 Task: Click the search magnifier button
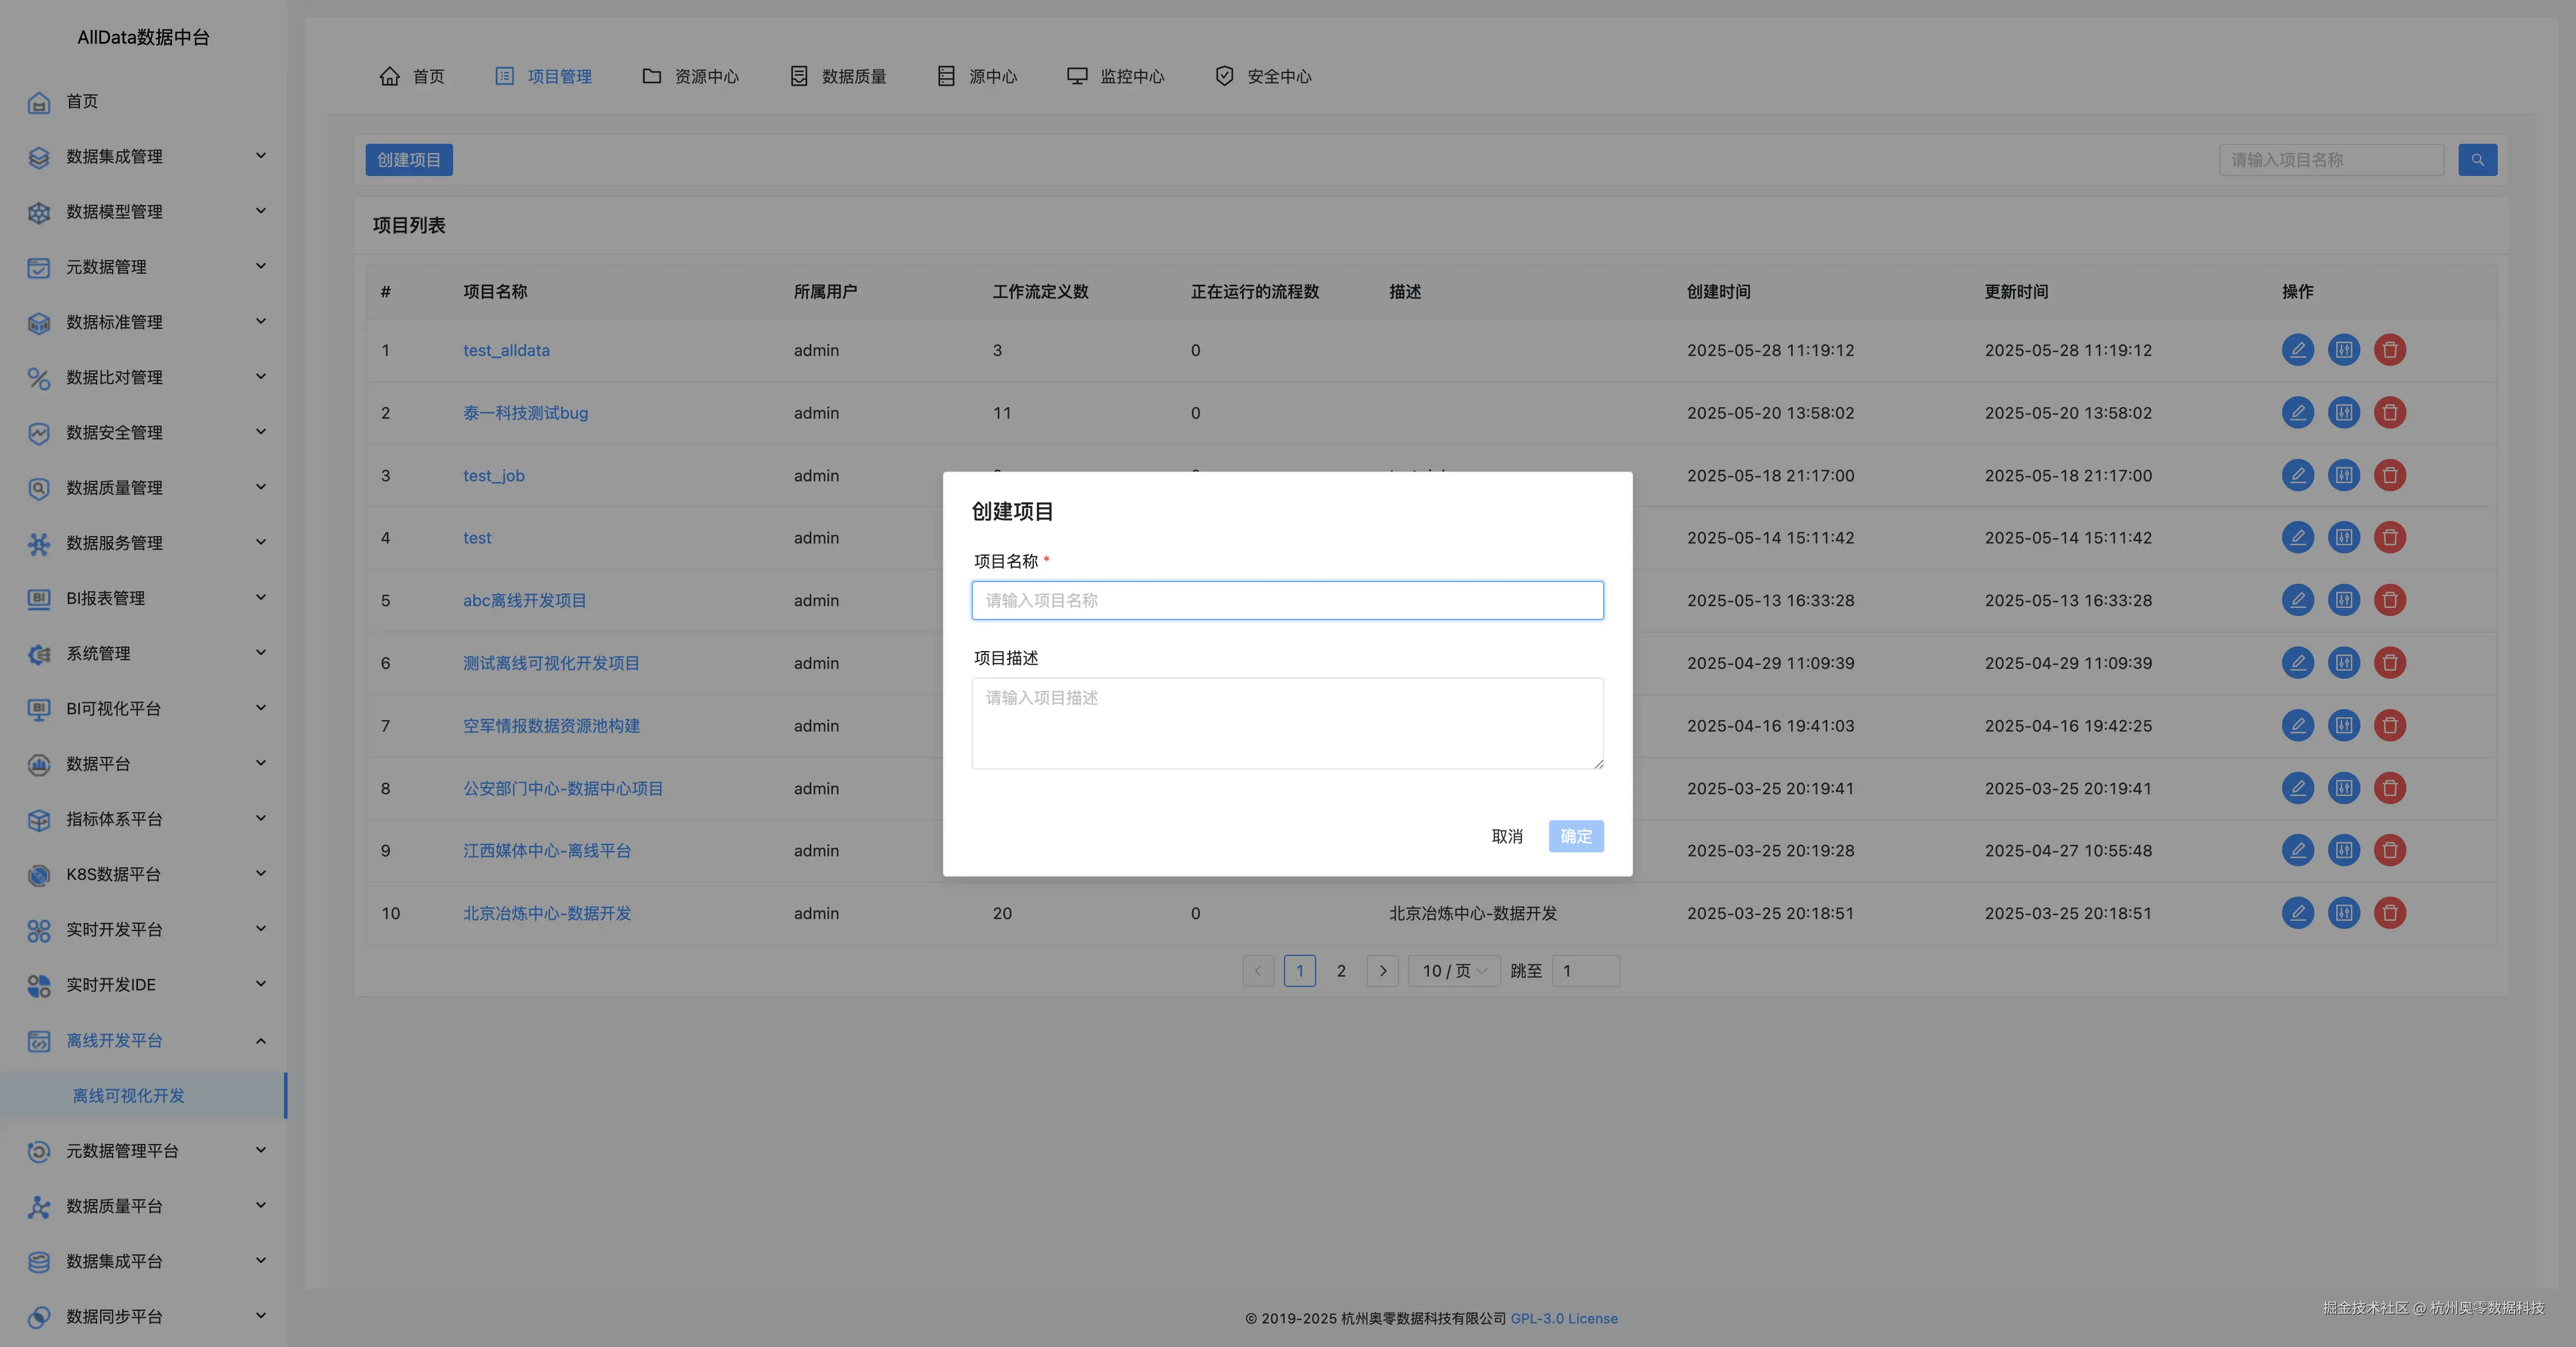point(2477,160)
